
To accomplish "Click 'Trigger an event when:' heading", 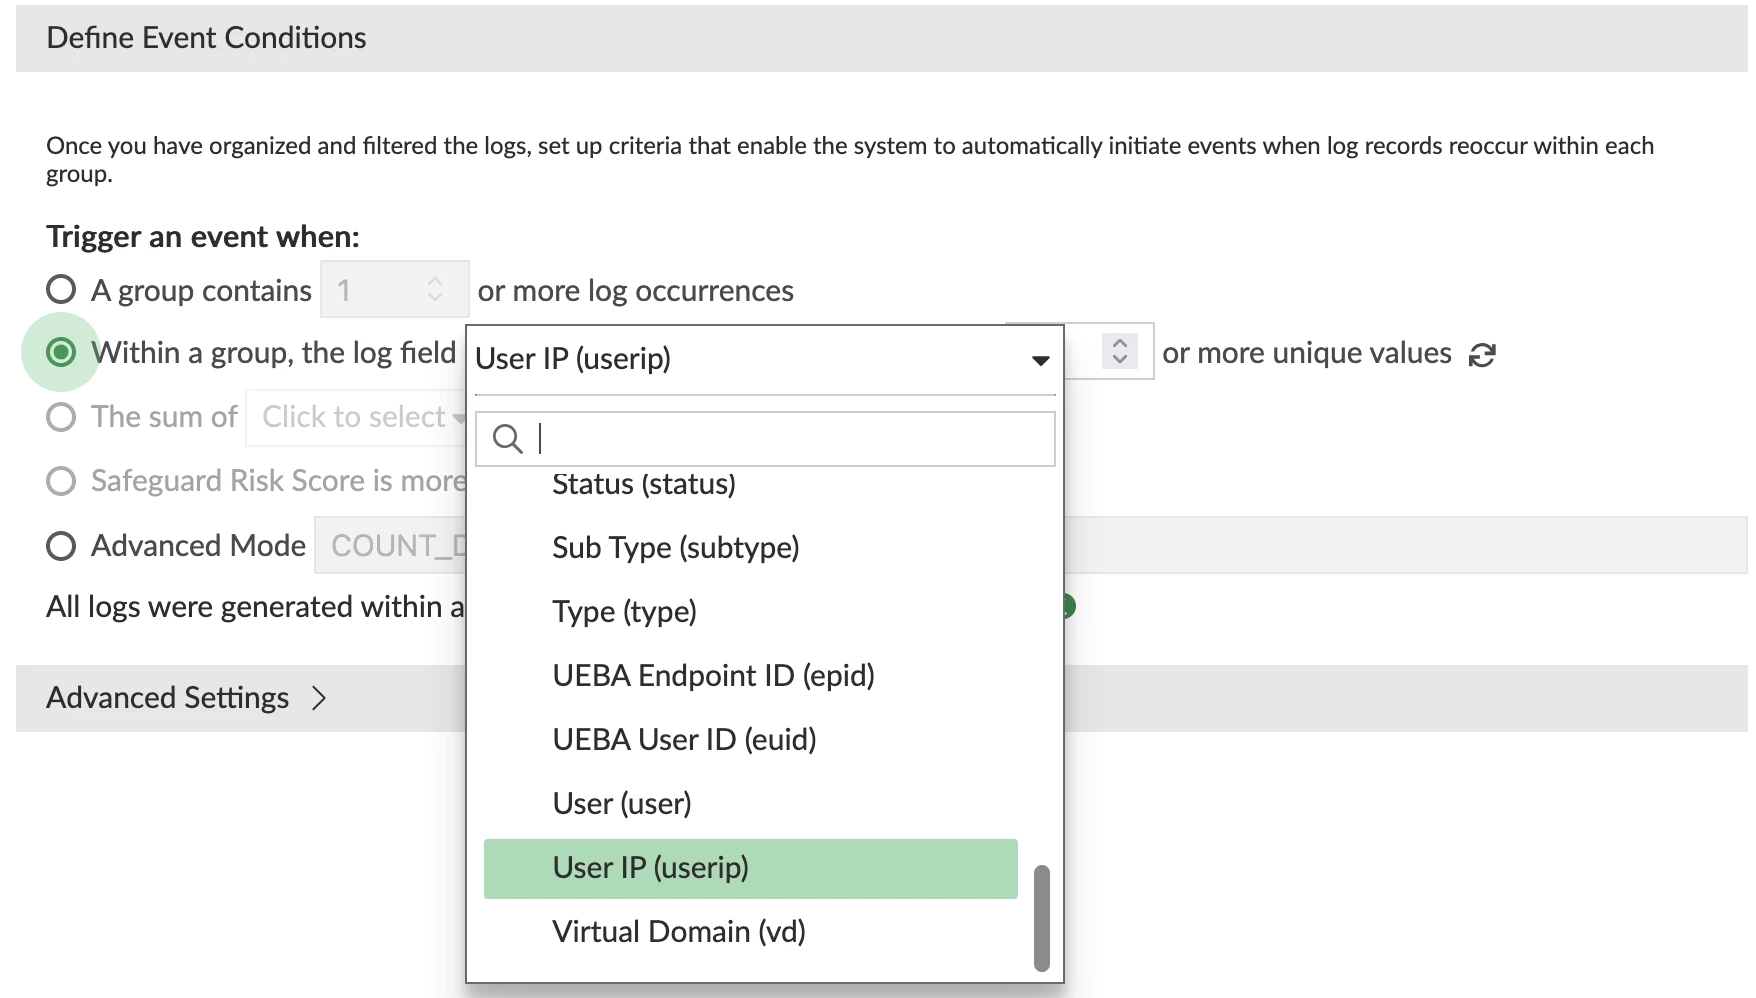I will pyautogui.click(x=203, y=237).
